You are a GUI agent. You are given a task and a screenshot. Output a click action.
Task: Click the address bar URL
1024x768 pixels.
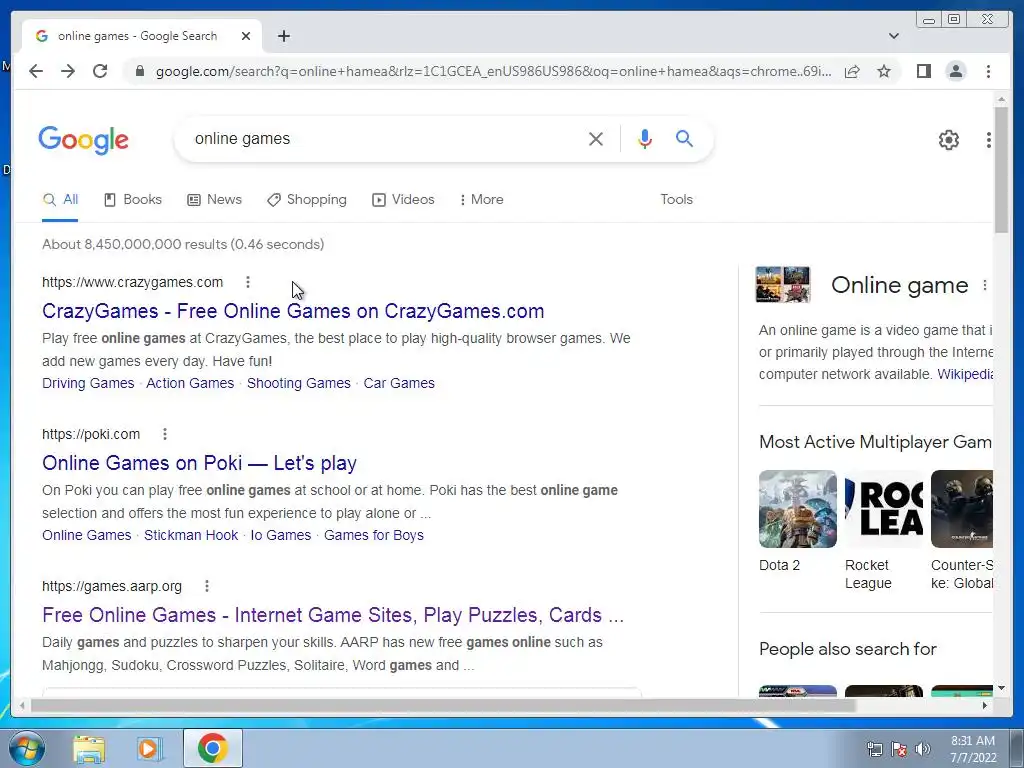point(493,71)
